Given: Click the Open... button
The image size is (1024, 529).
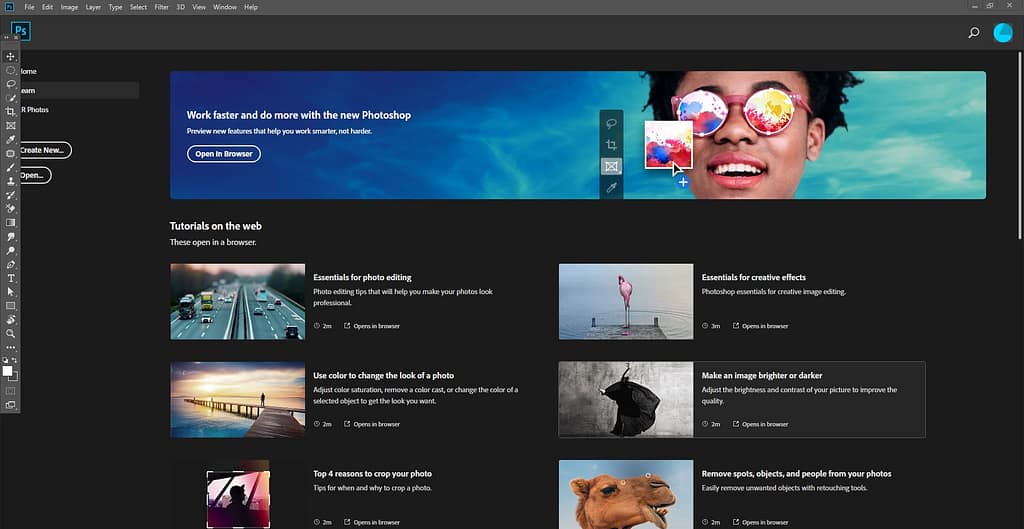Looking at the screenshot, I should [x=35, y=175].
